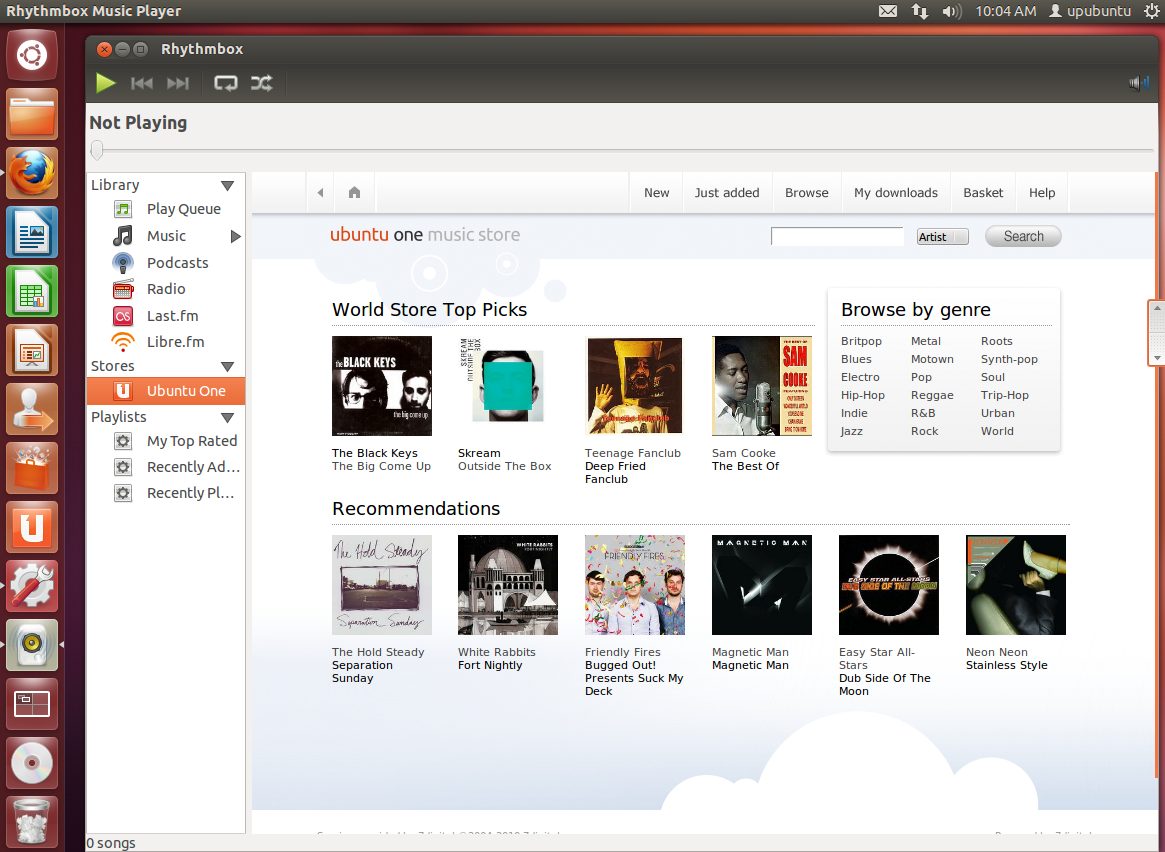Open LibreOffice Calc from launcher

(32, 291)
